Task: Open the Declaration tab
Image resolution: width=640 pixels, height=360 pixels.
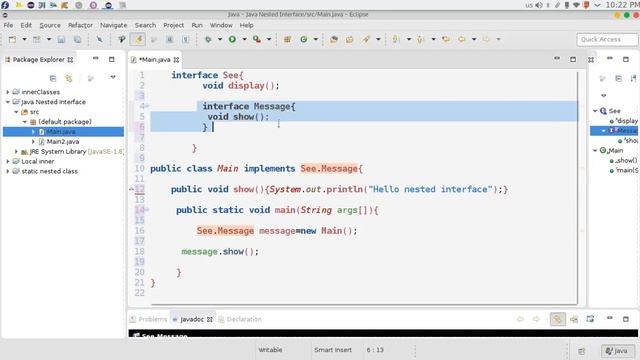Action: pyautogui.click(x=240, y=319)
